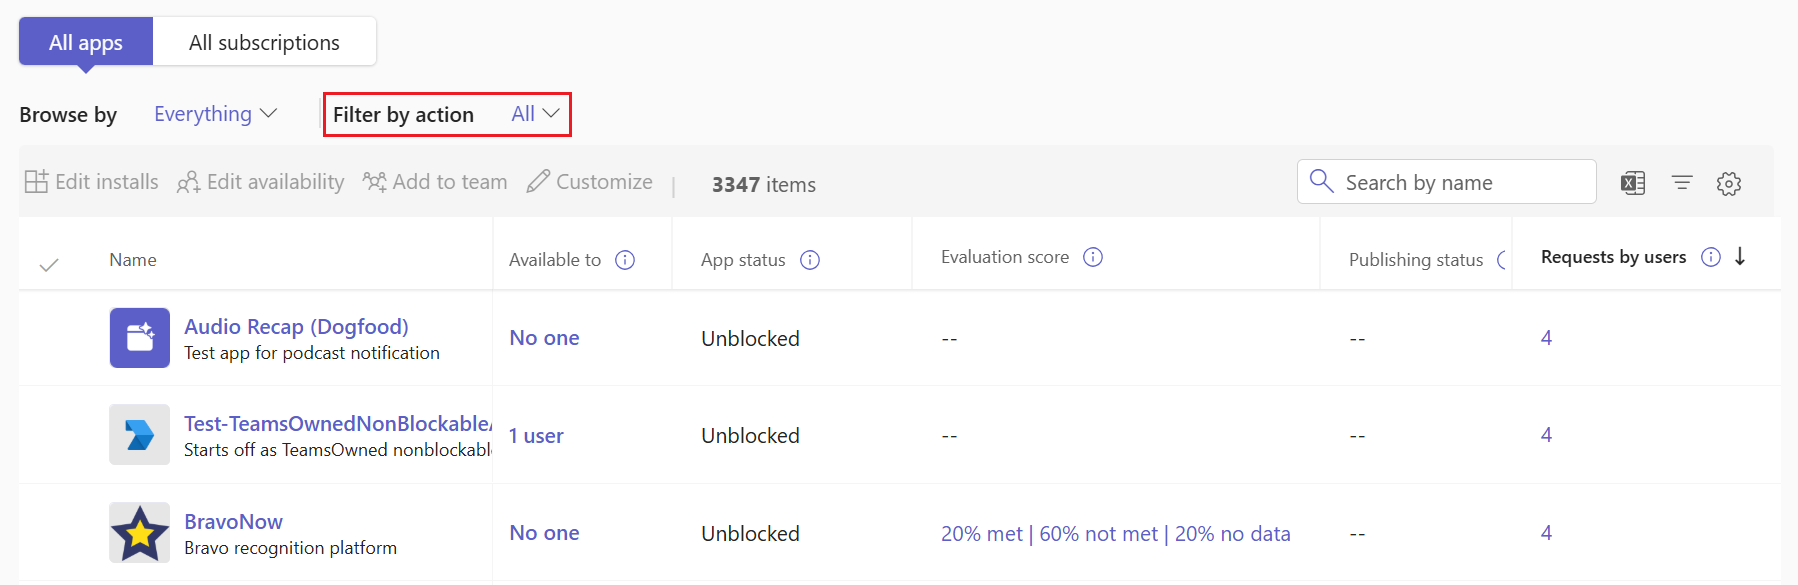Open the Audio Recap (Dogfood) app link
The image size is (1798, 585).
296,326
